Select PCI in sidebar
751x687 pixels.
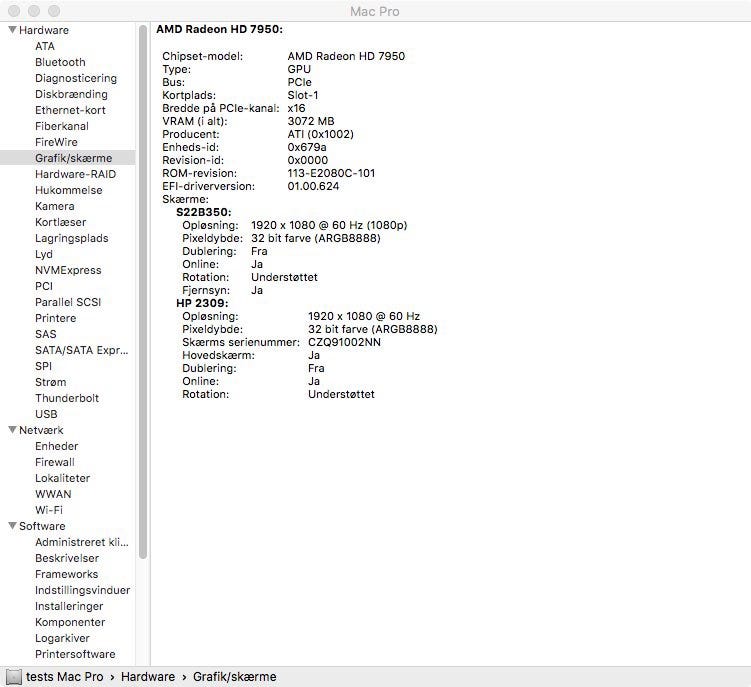[x=44, y=286]
